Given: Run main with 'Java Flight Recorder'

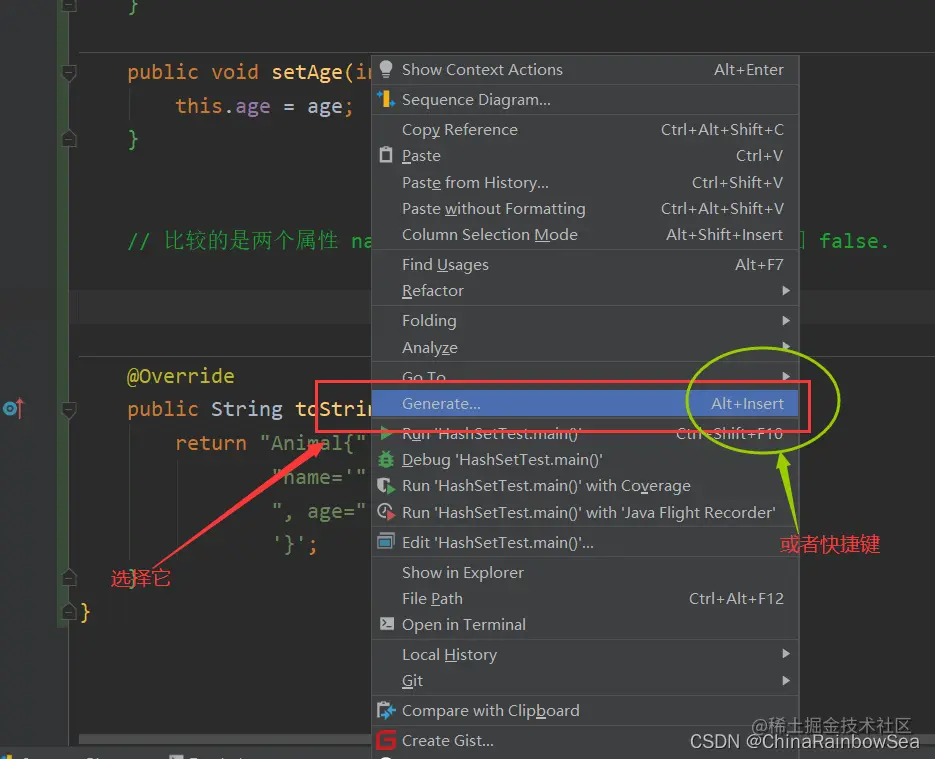Looking at the screenshot, I should [x=585, y=513].
